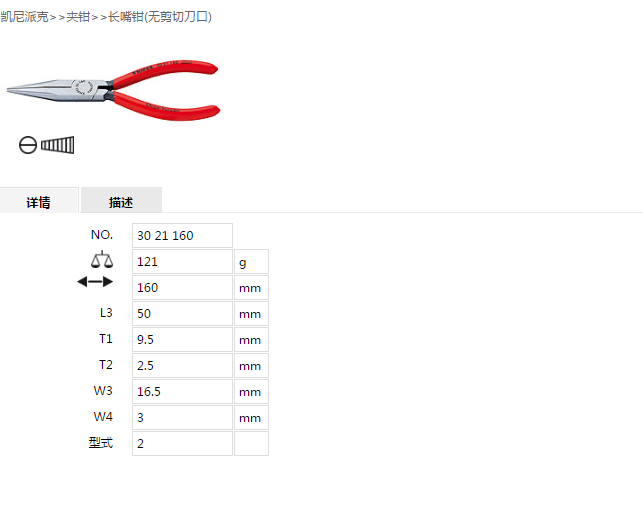Image resolution: width=643 pixels, height=509 pixels.
Task: Click the weight field showing 121
Action: click(182, 262)
